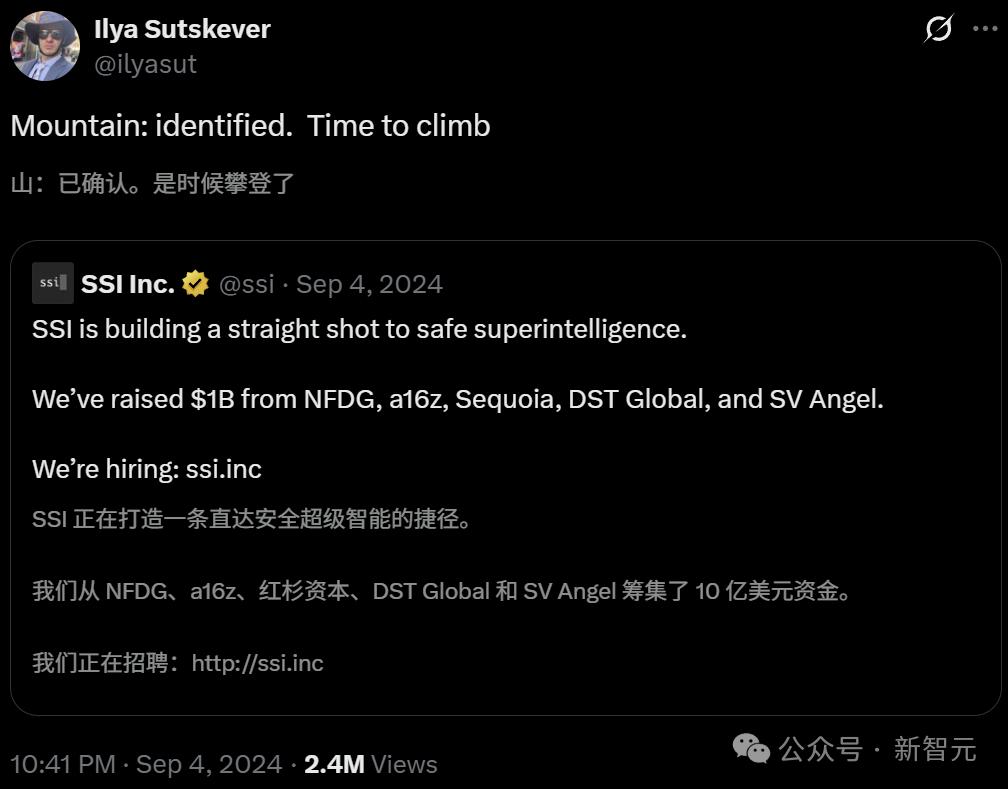Select the 'Mountain: identified' post text
This screenshot has width=1008, height=789.
[x=248, y=126]
